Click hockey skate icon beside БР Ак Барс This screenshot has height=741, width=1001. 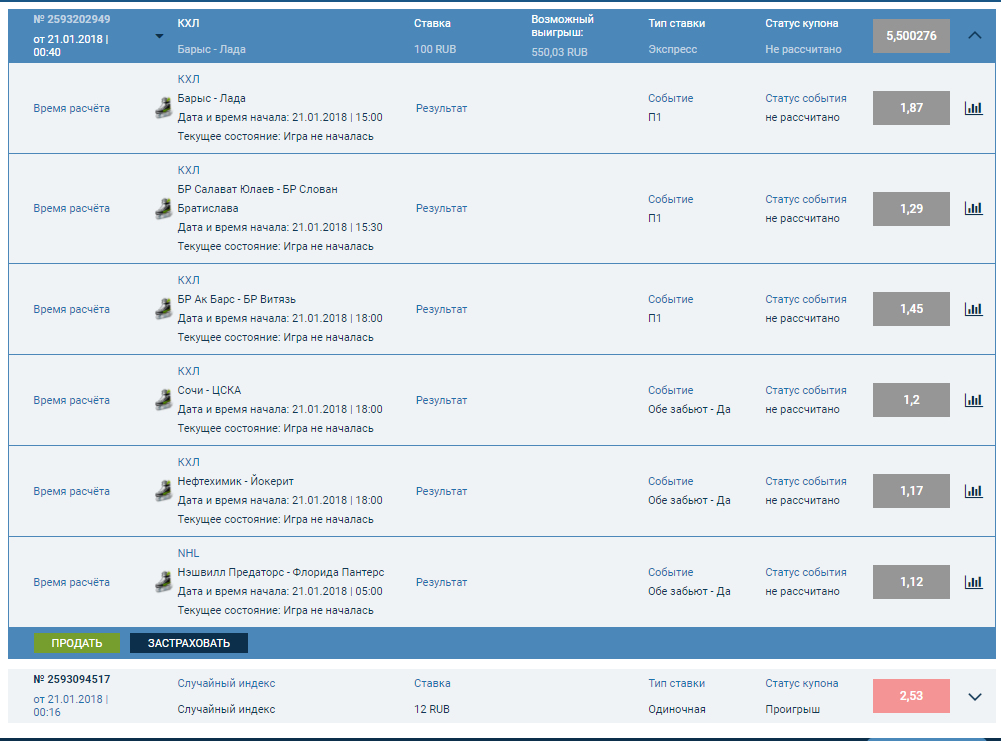pyautogui.click(x=164, y=309)
